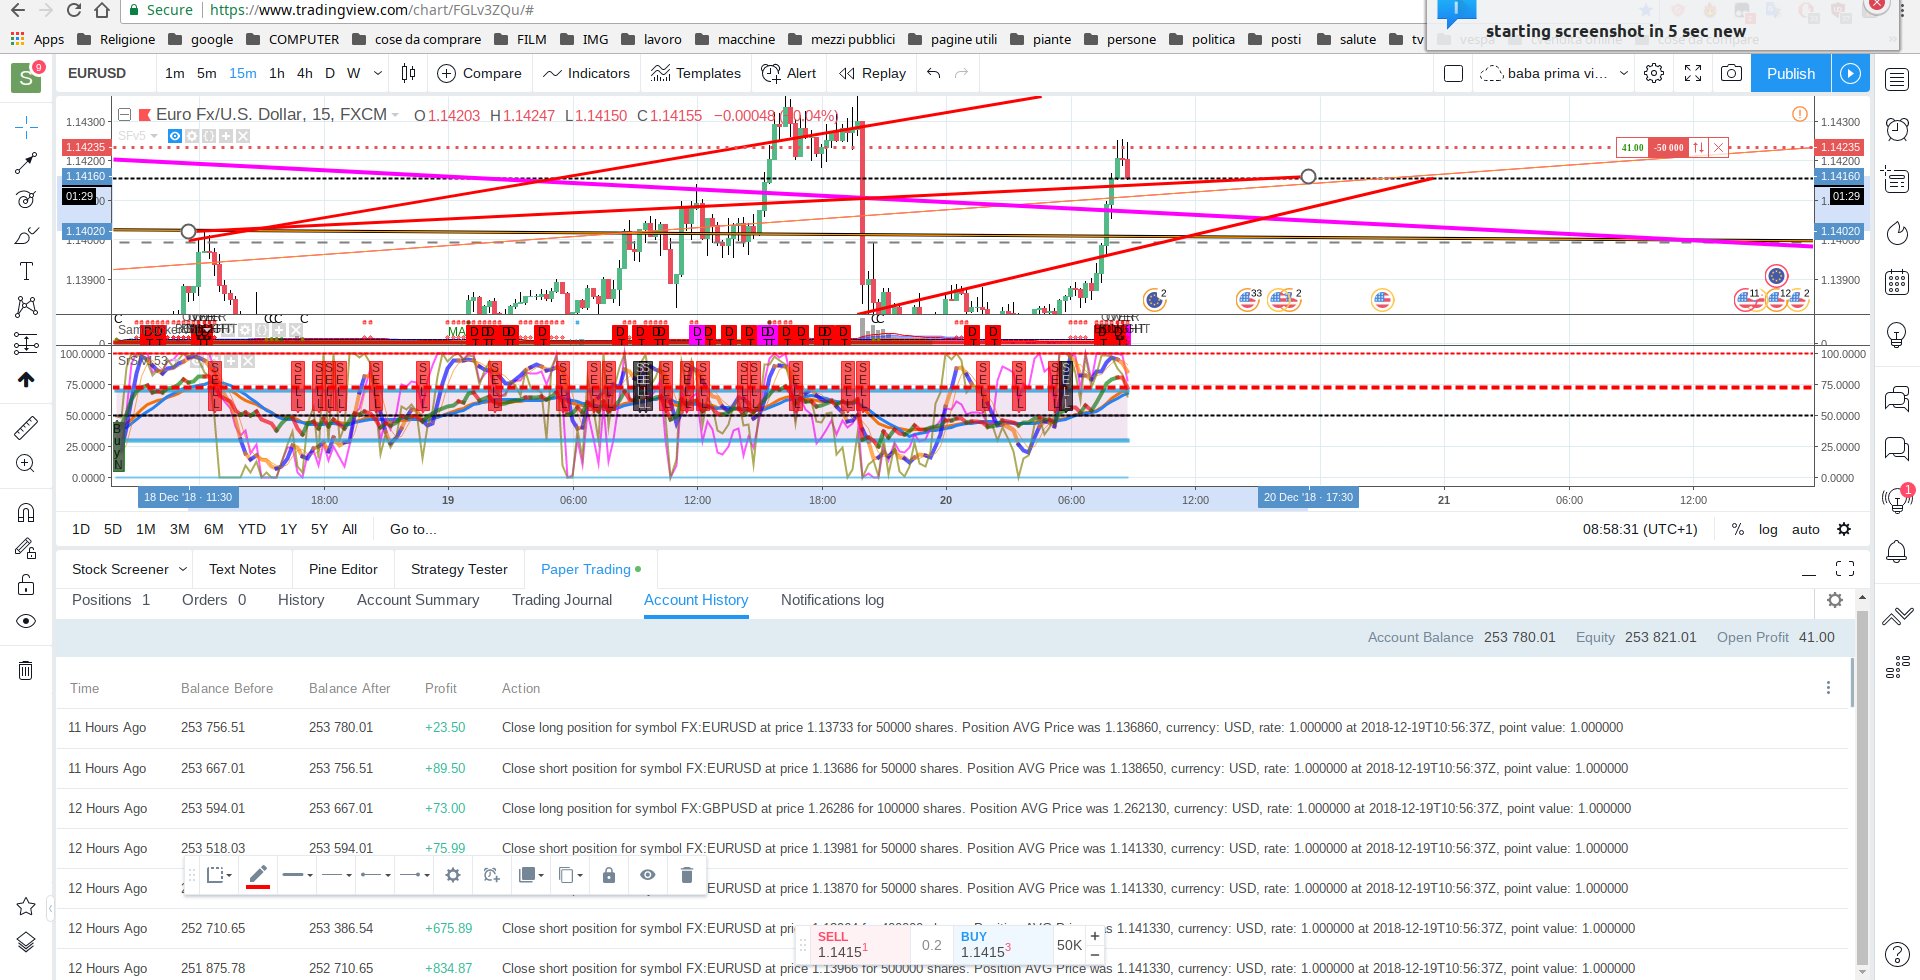Select the crosshair cursor tool
Image resolution: width=1920 pixels, height=980 pixels.
point(26,126)
